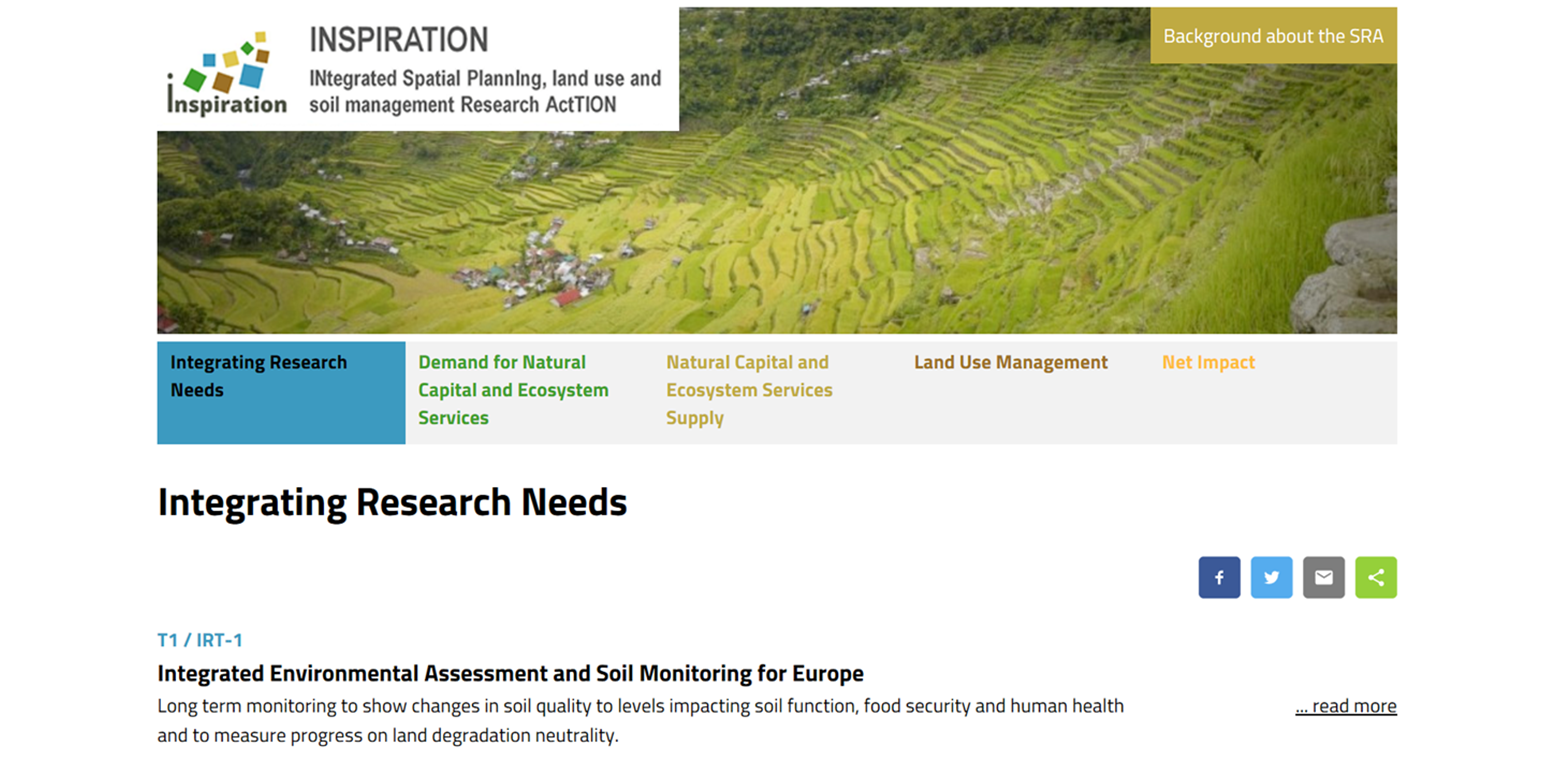Open Background about the SRA
The image size is (1545, 775).
[1272, 36]
